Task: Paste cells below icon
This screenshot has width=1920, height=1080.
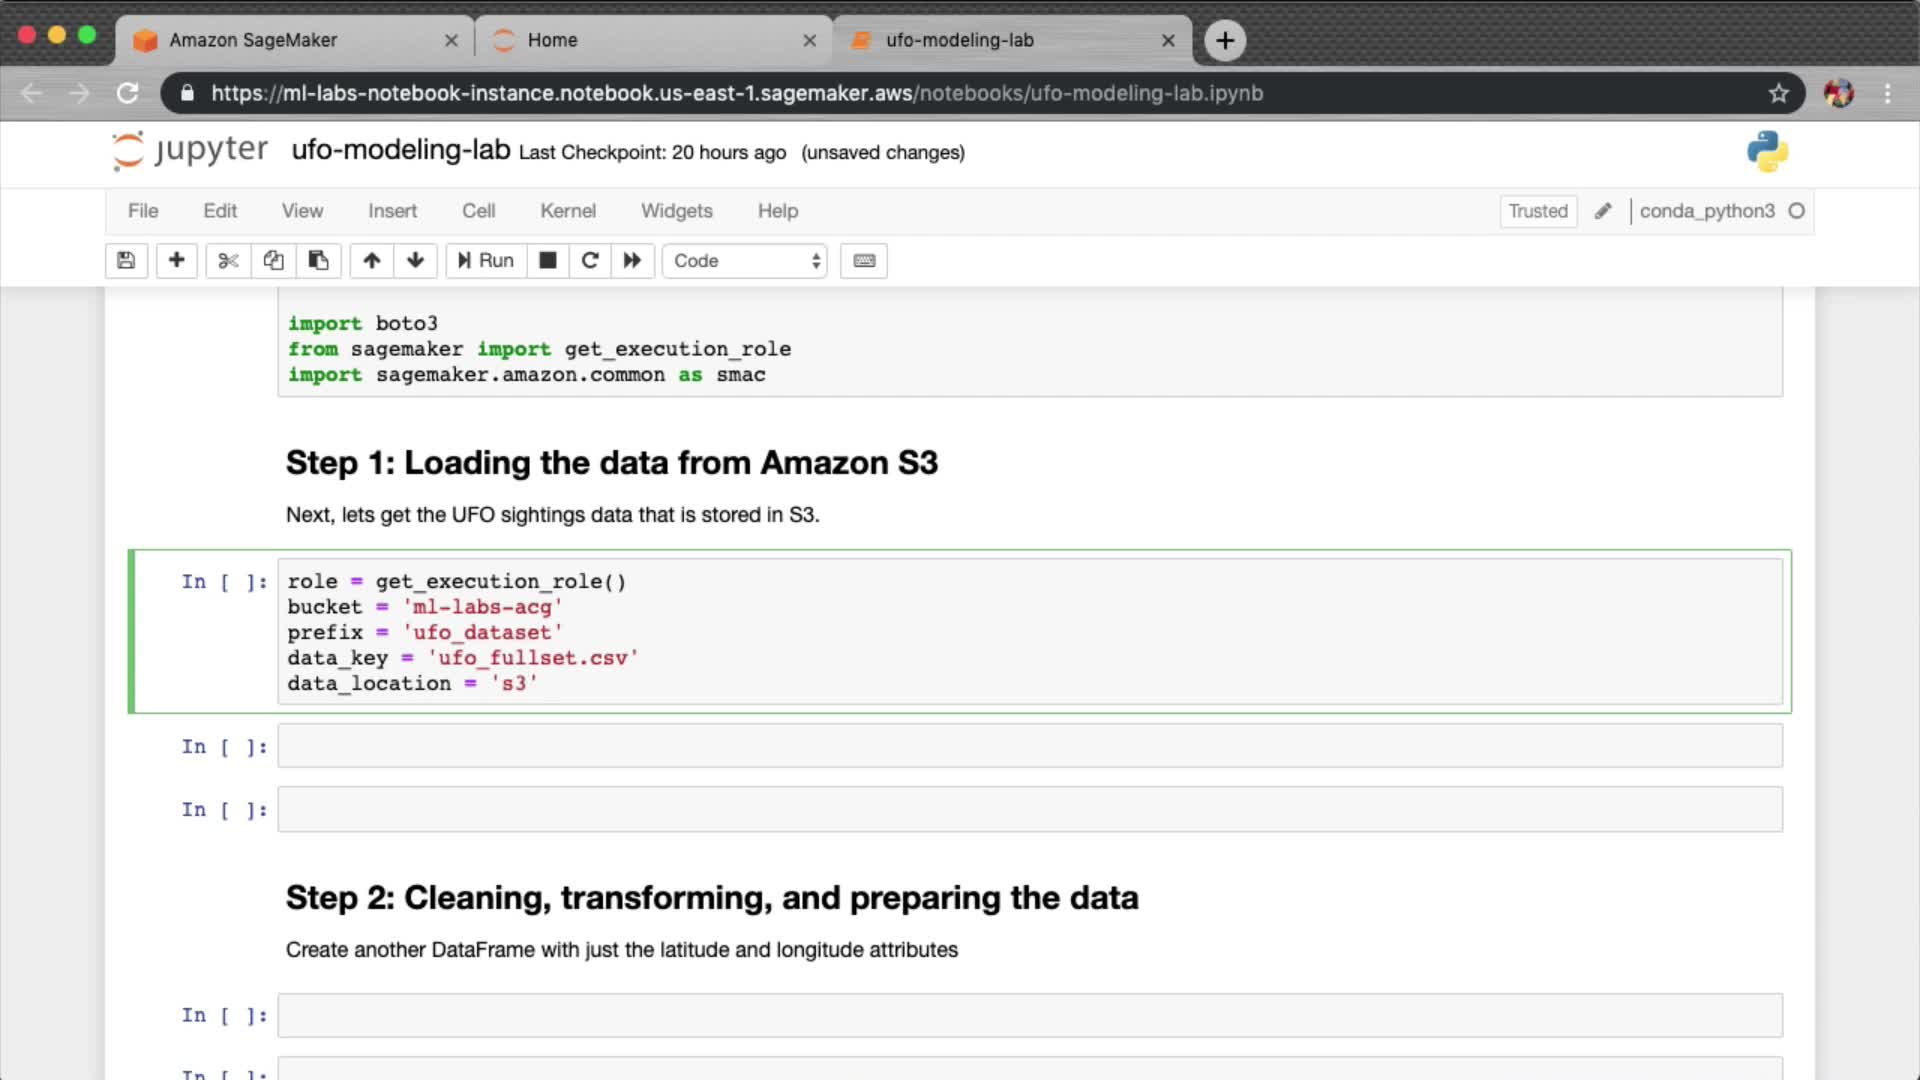Action: [318, 261]
